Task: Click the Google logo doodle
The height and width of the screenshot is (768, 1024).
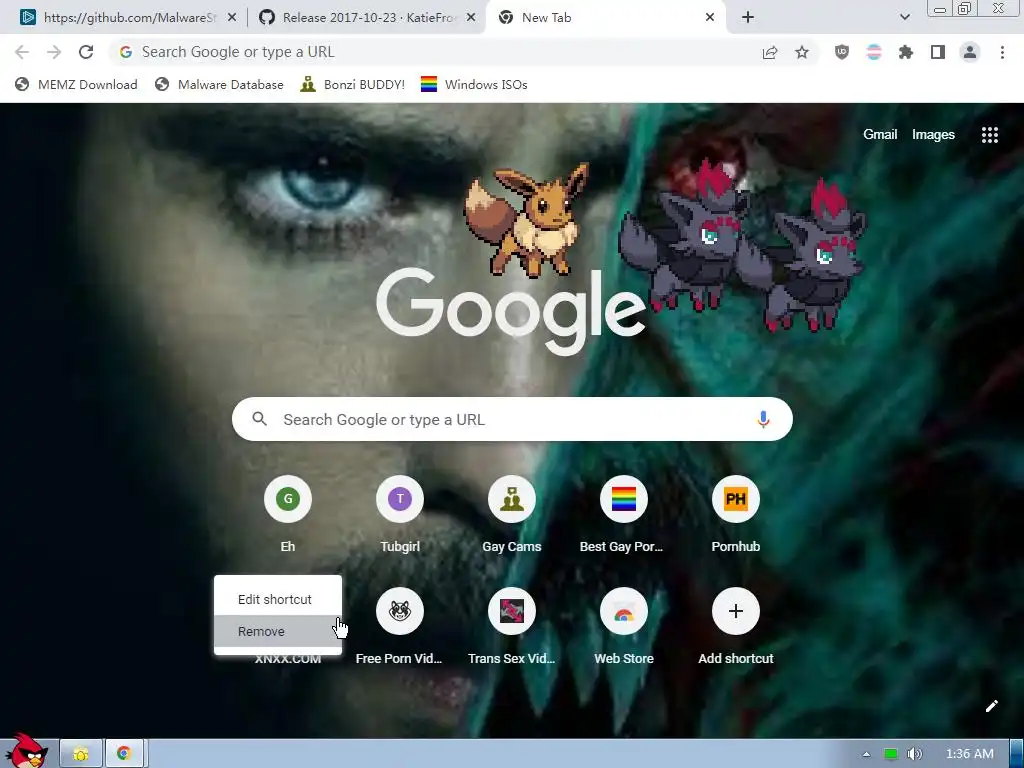Action: point(511,311)
